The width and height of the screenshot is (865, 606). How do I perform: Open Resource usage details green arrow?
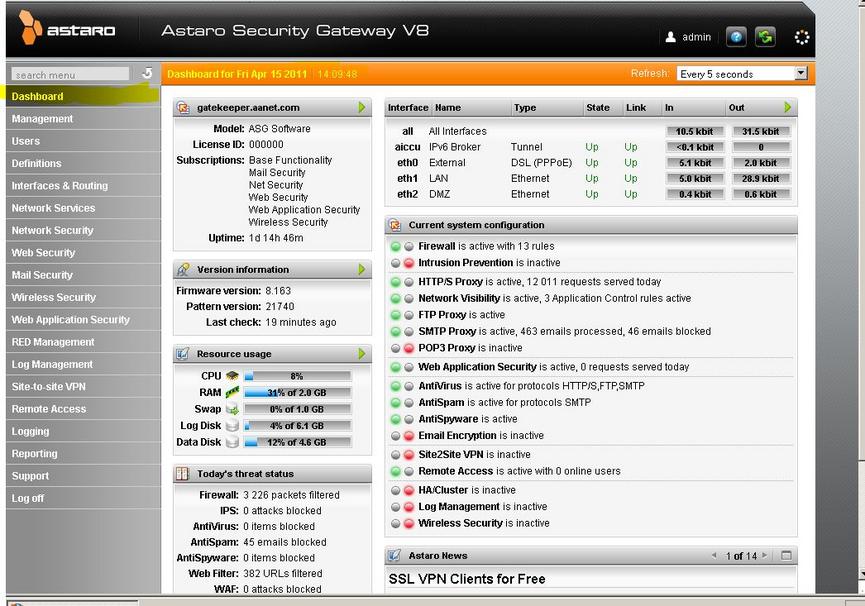coord(362,354)
